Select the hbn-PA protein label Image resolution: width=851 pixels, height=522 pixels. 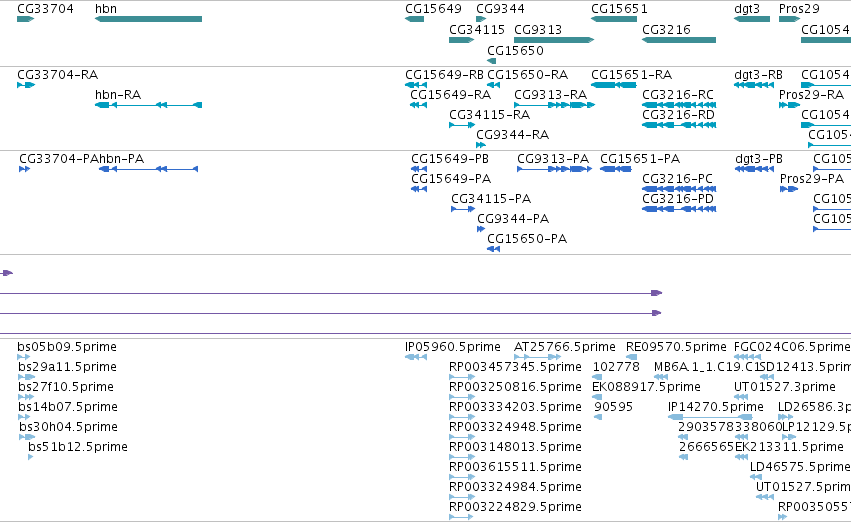122,158
